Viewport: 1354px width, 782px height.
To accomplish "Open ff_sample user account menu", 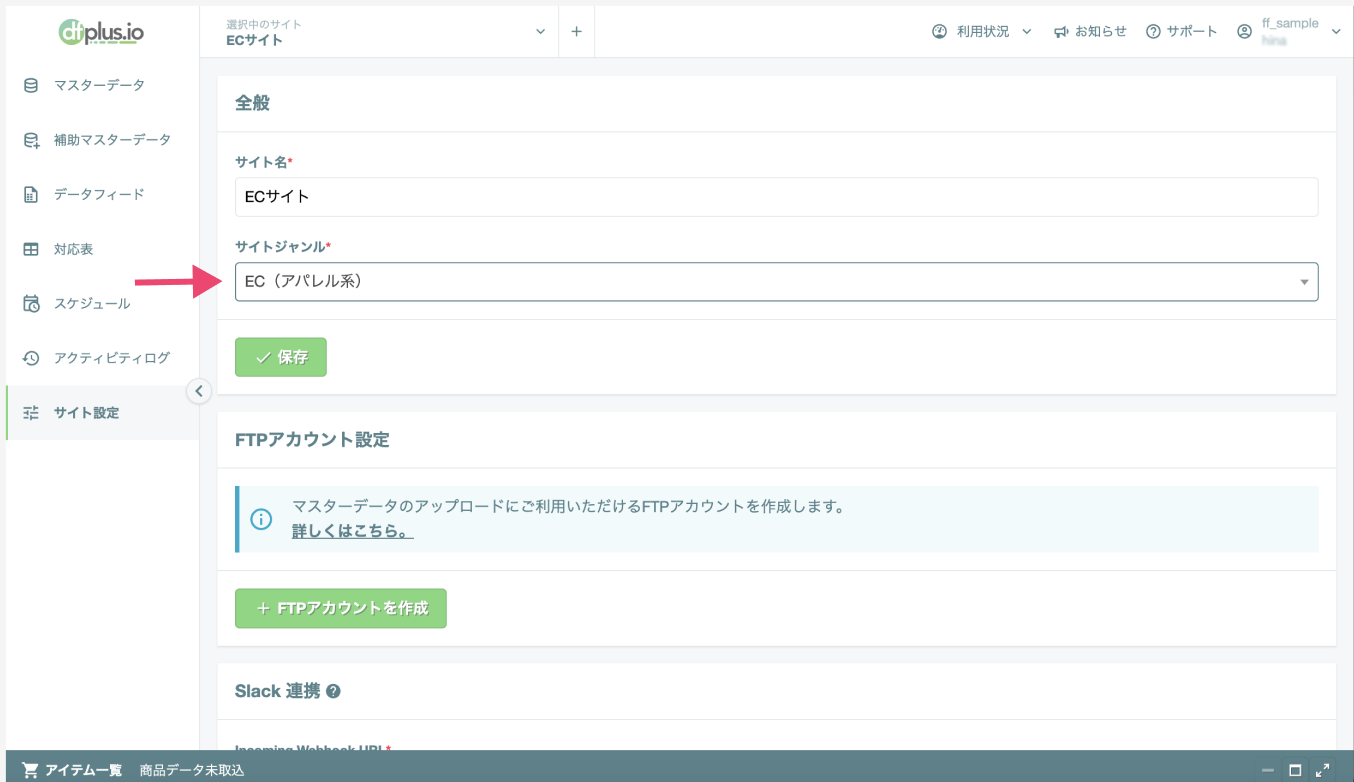I will pos(1289,32).
